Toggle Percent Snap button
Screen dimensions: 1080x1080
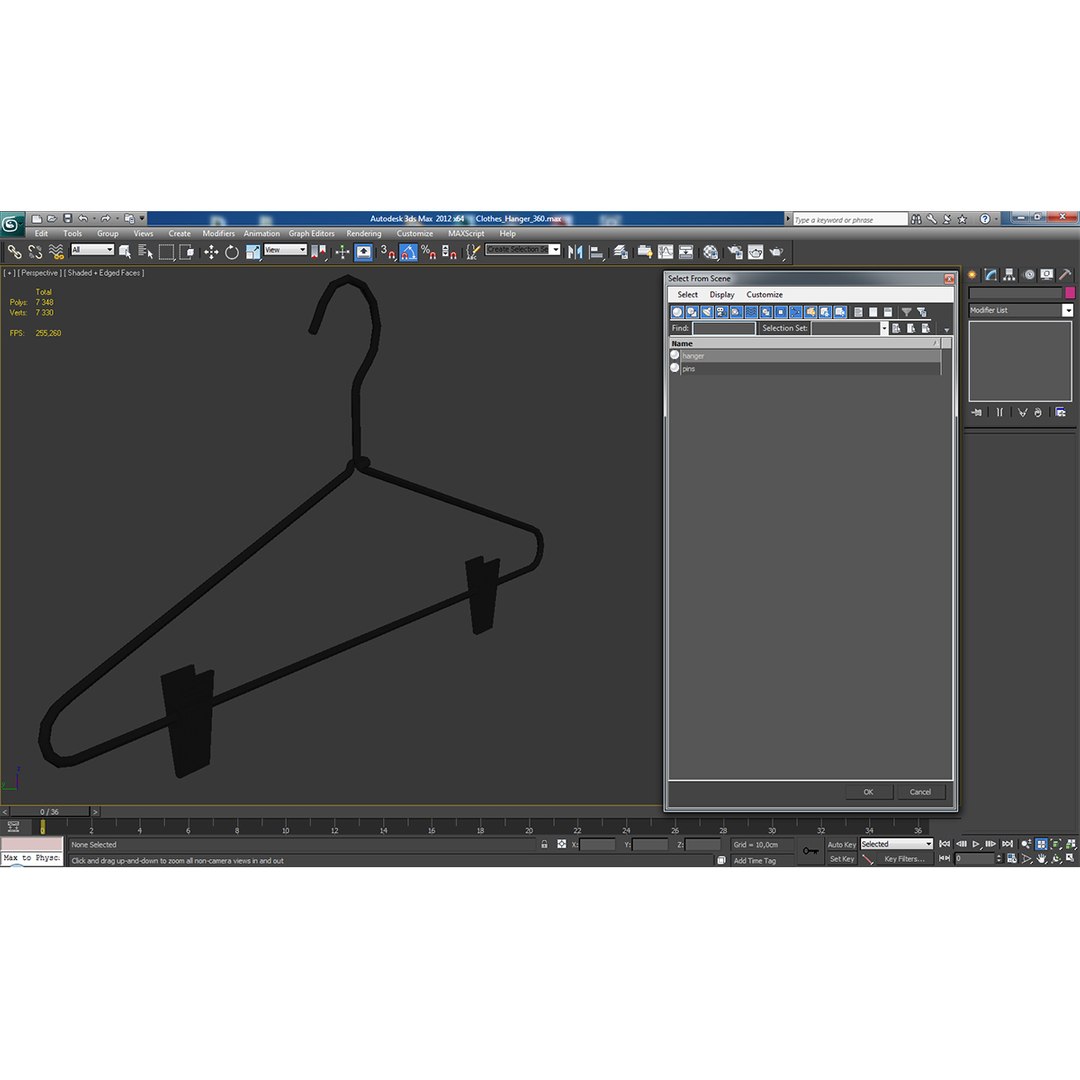click(428, 253)
